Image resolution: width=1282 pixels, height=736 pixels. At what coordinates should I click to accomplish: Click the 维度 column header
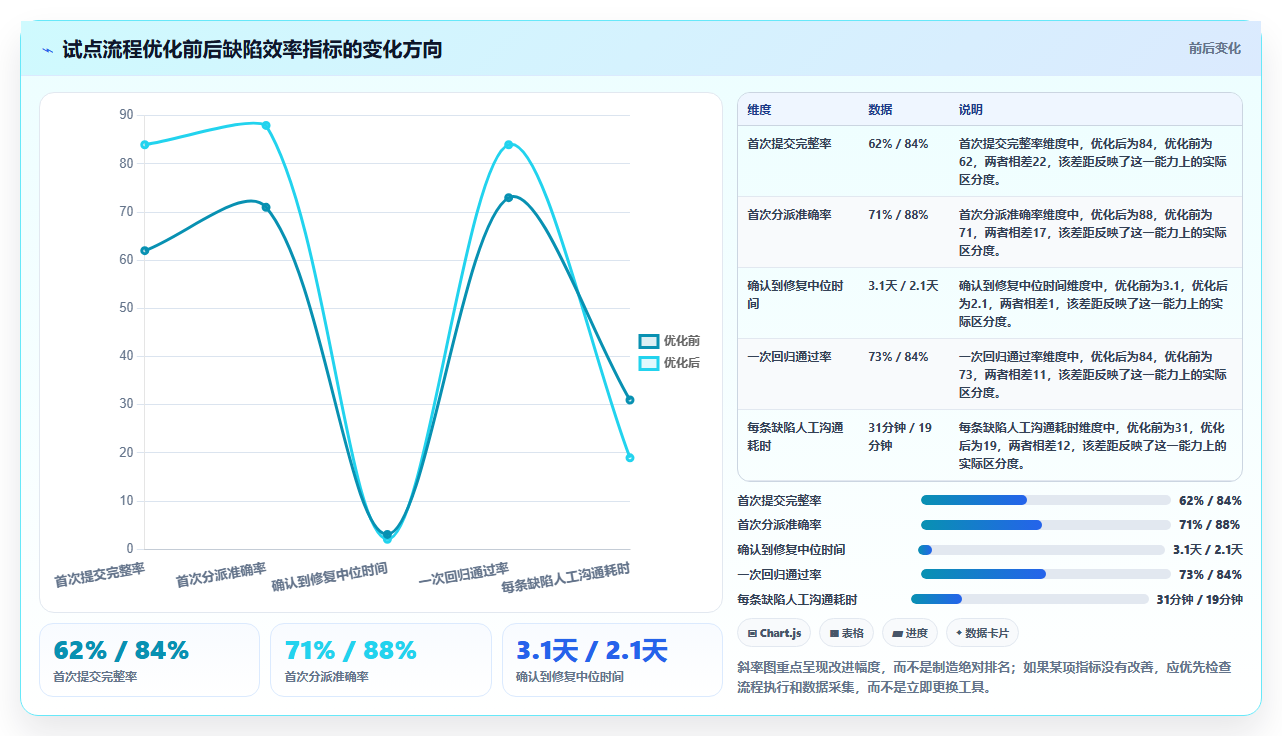tap(759, 110)
